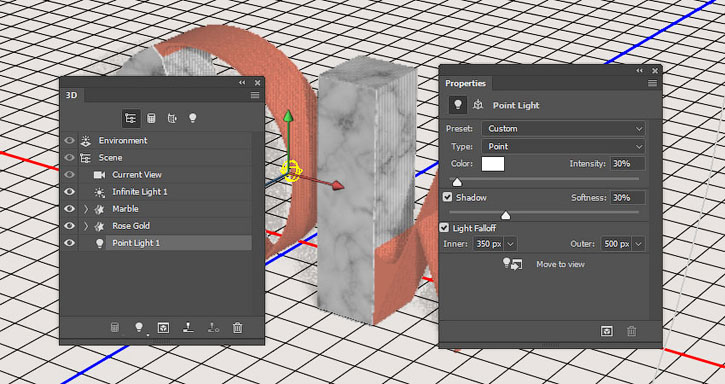The height and width of the screenshot is (384, 725).
Task: Click render icon in Properties panel footer
Action: pyautogui.click(x=607, y=331)
